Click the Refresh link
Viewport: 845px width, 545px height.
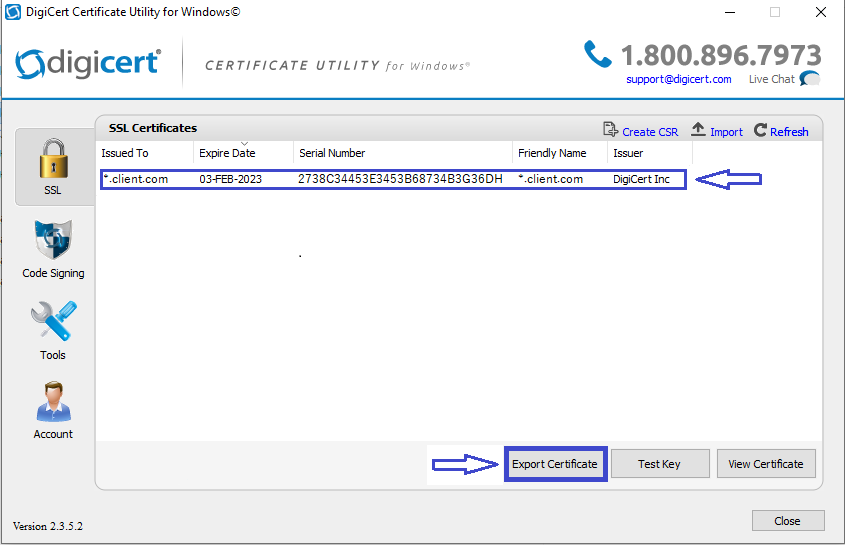[x=789, y=132]
